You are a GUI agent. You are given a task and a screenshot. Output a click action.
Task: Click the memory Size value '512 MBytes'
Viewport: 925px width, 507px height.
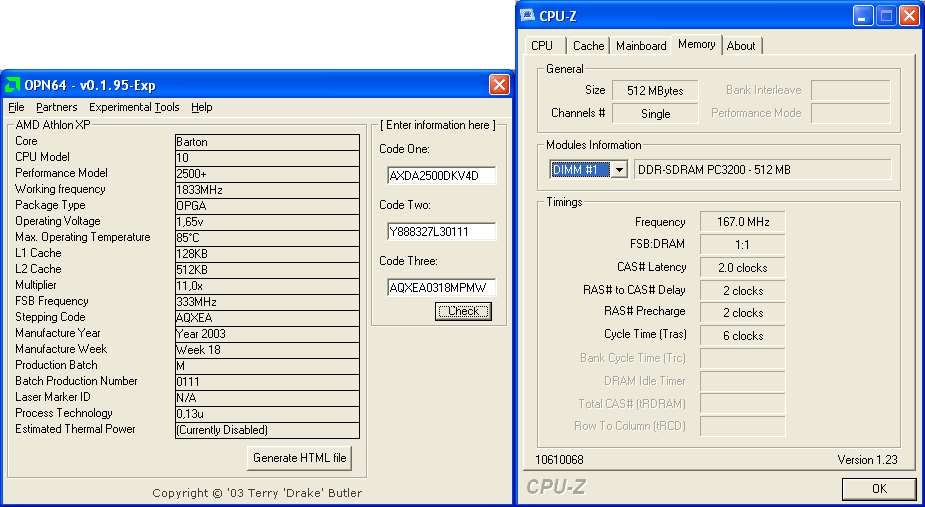[x=655, y=91]
